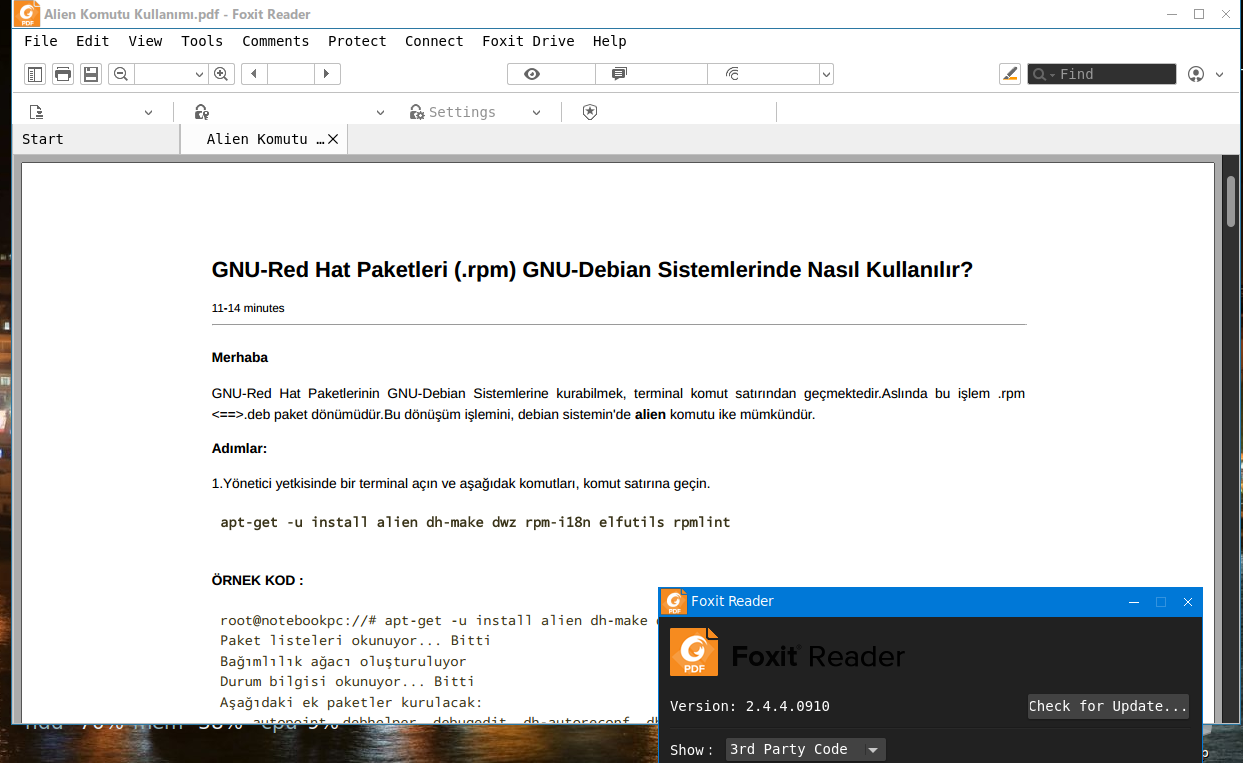Click the vertical scrollbar thumb
The image size is (1243, 763).
tap(1231, 203)
